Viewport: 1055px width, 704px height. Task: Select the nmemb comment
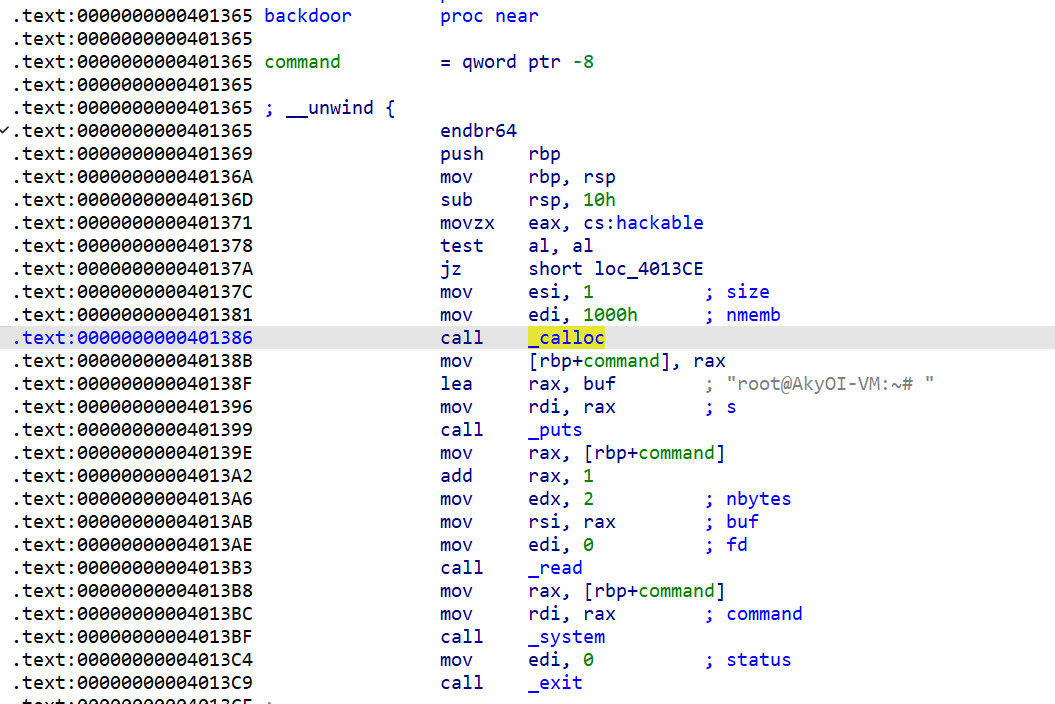pos(753,315)
